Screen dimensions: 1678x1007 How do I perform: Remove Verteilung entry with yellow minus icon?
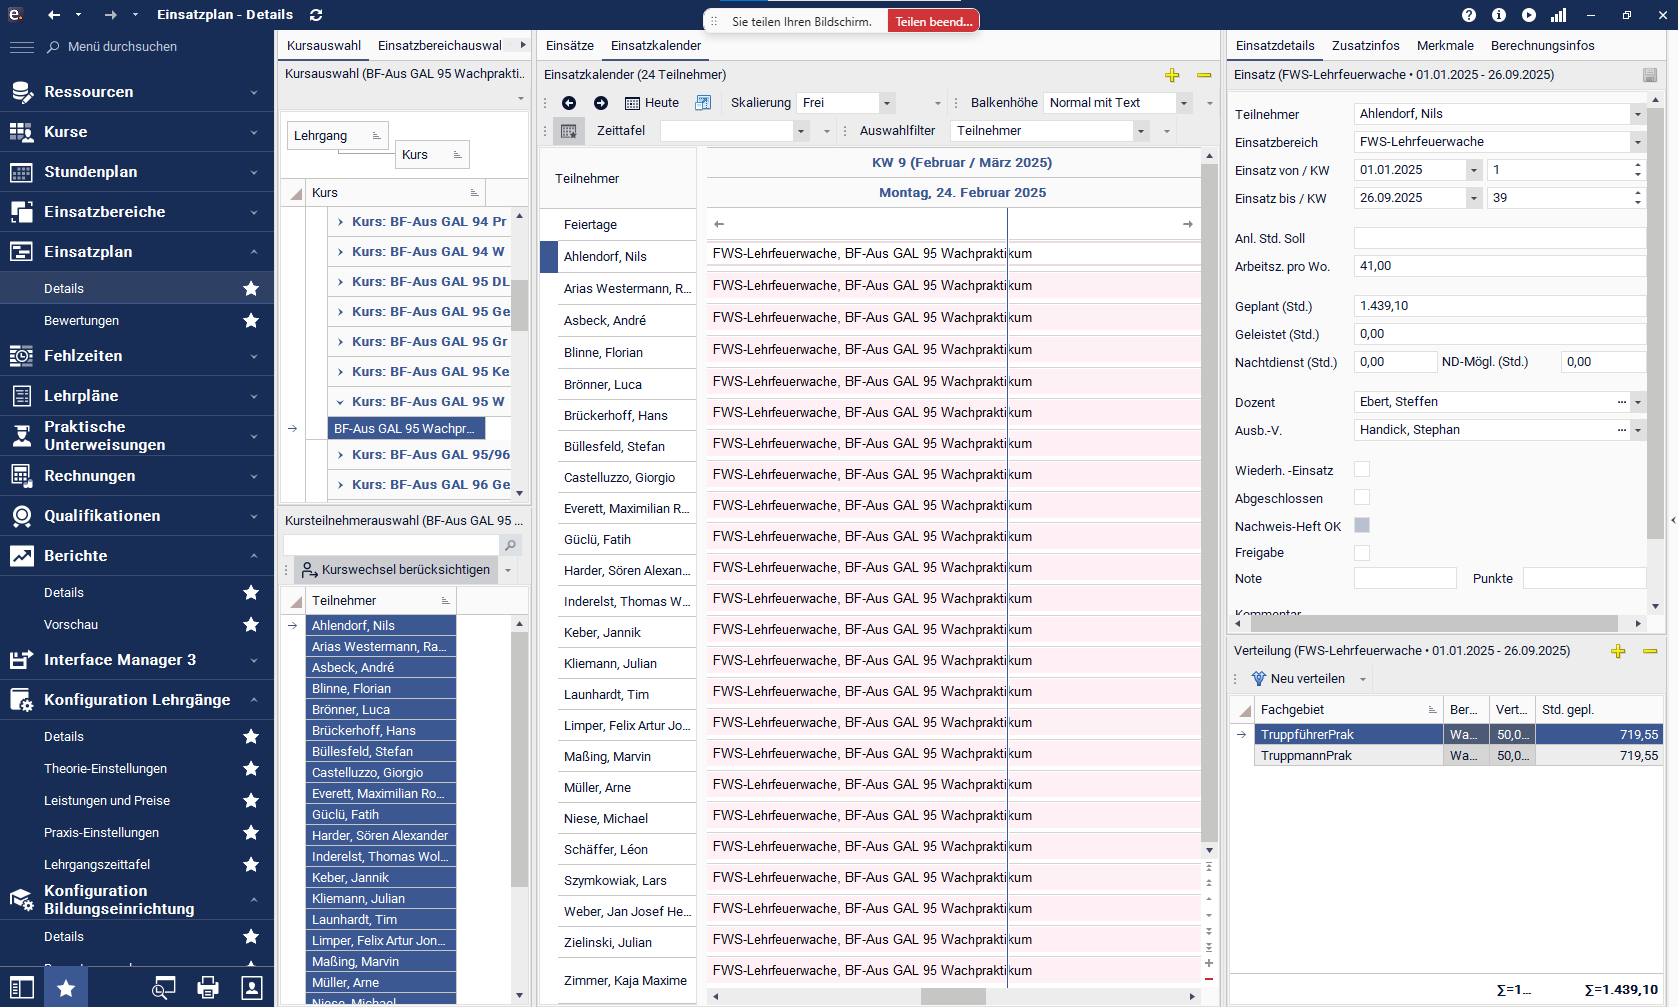[1650, 651]
